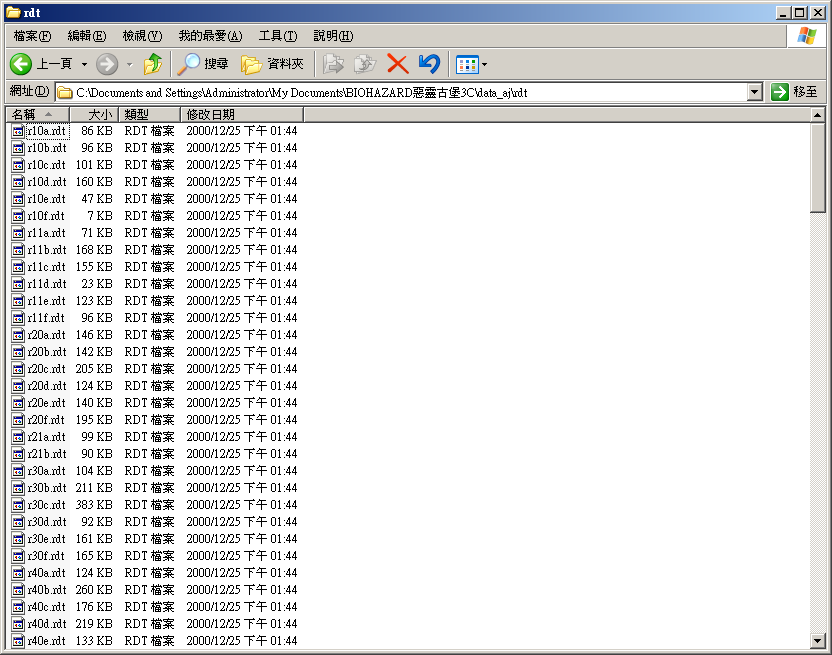832x655 pixels.
Task: Select the icon of r20f.rdt
Action: 18,420
